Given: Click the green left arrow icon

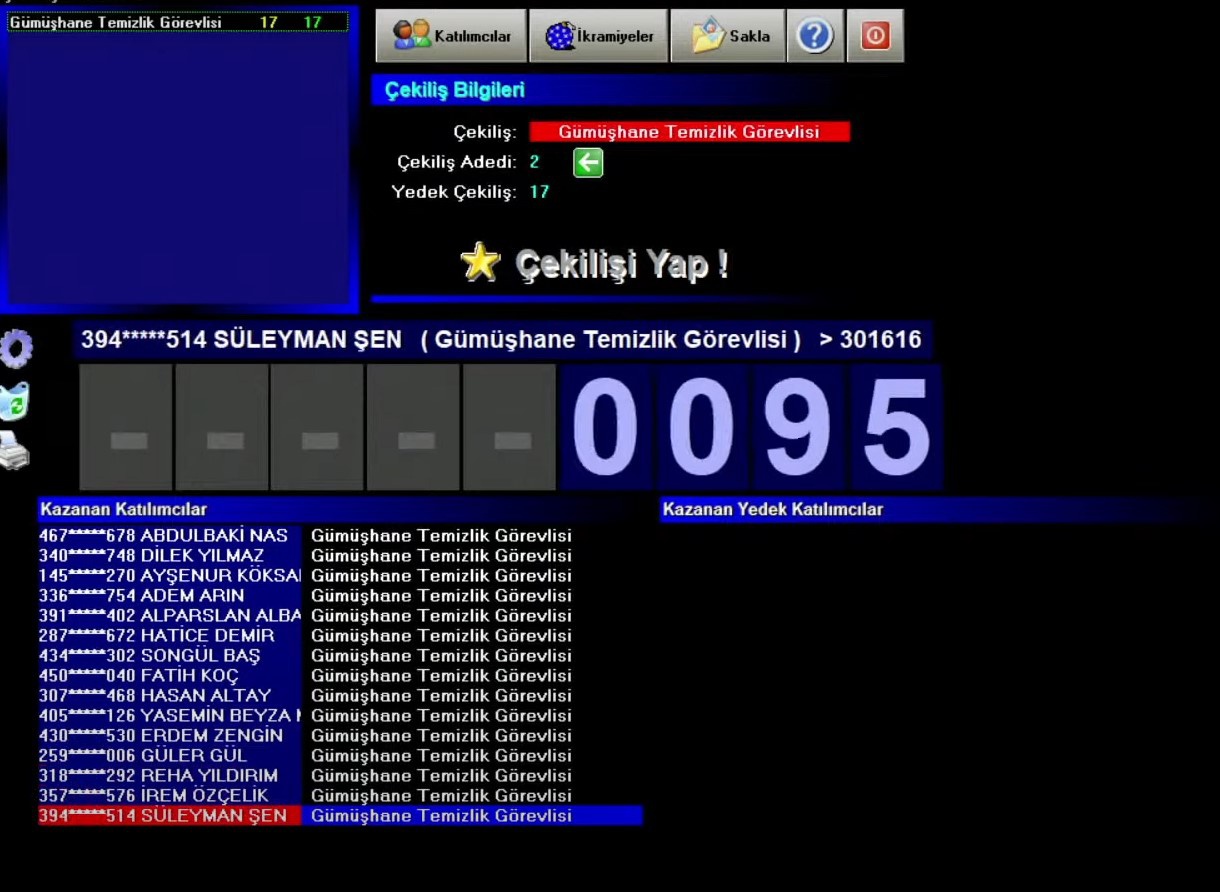Looking at the screenshot, I should pos(588,162).
